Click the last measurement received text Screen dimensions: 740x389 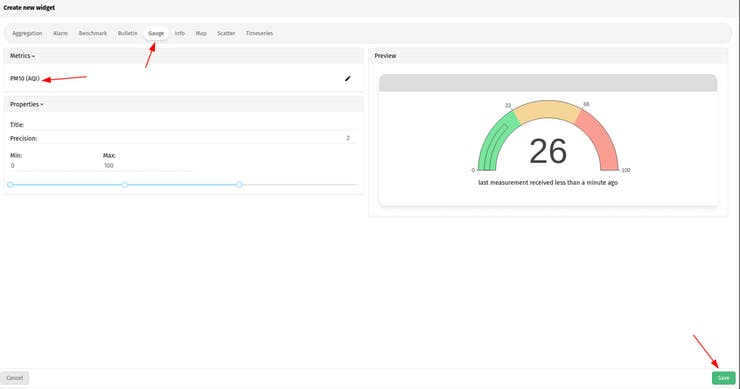click(548, 183)
